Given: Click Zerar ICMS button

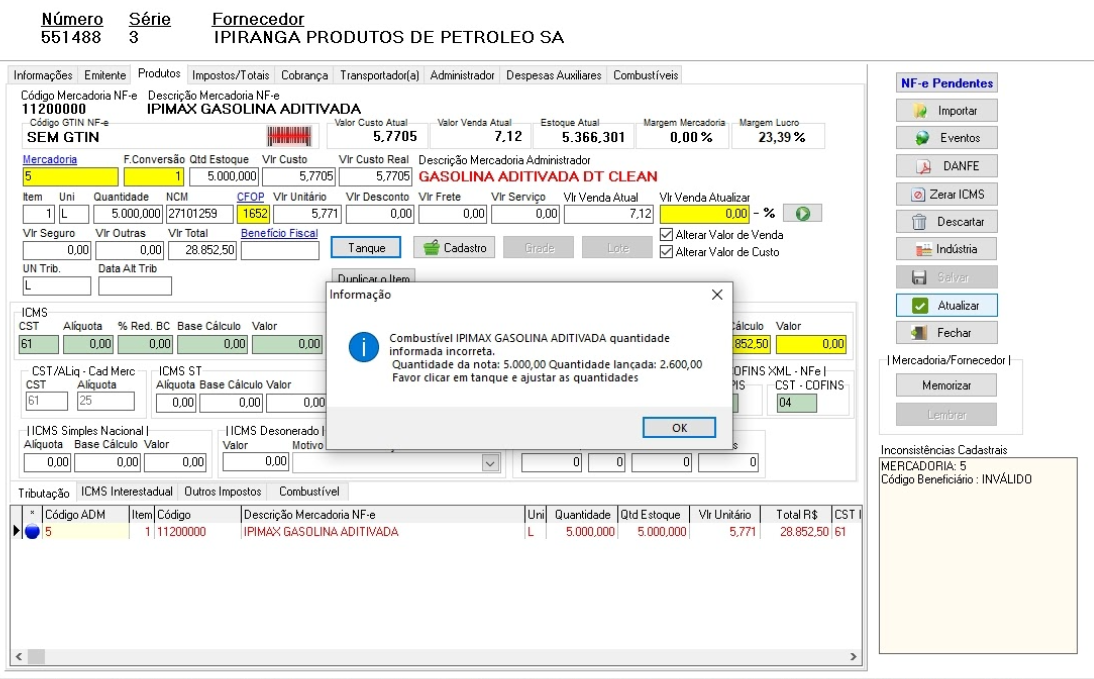Looking at the screenshot, I should pyautogui.click(x=947, y=194).
